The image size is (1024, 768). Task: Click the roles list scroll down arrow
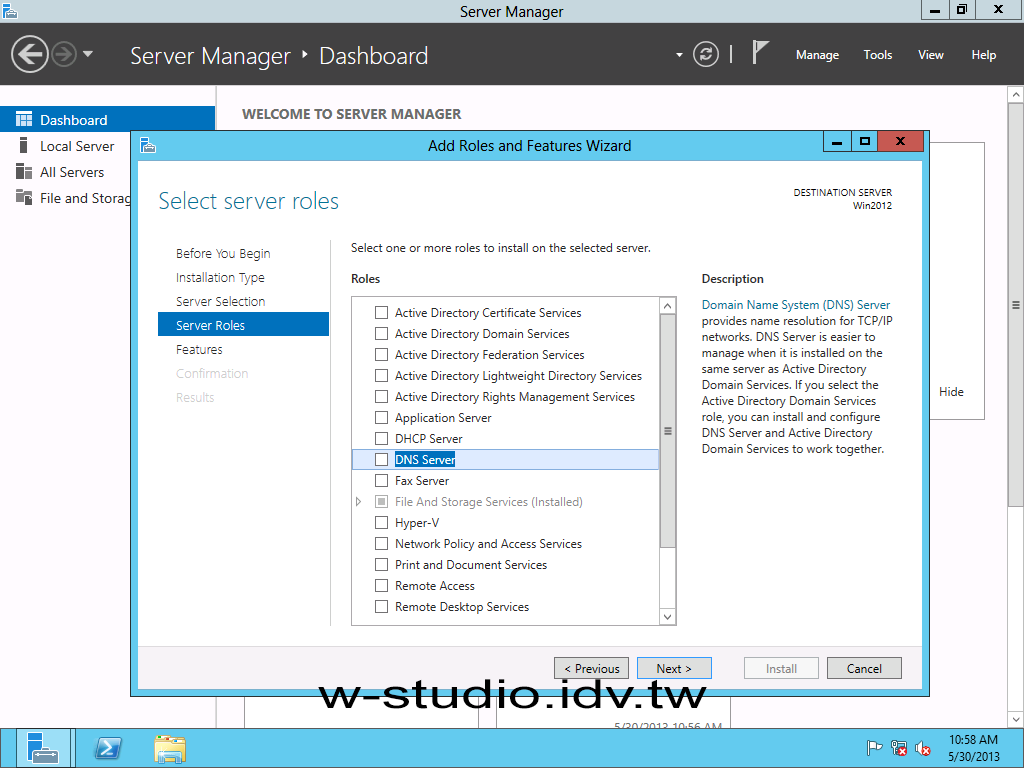(x=667, y=616)
